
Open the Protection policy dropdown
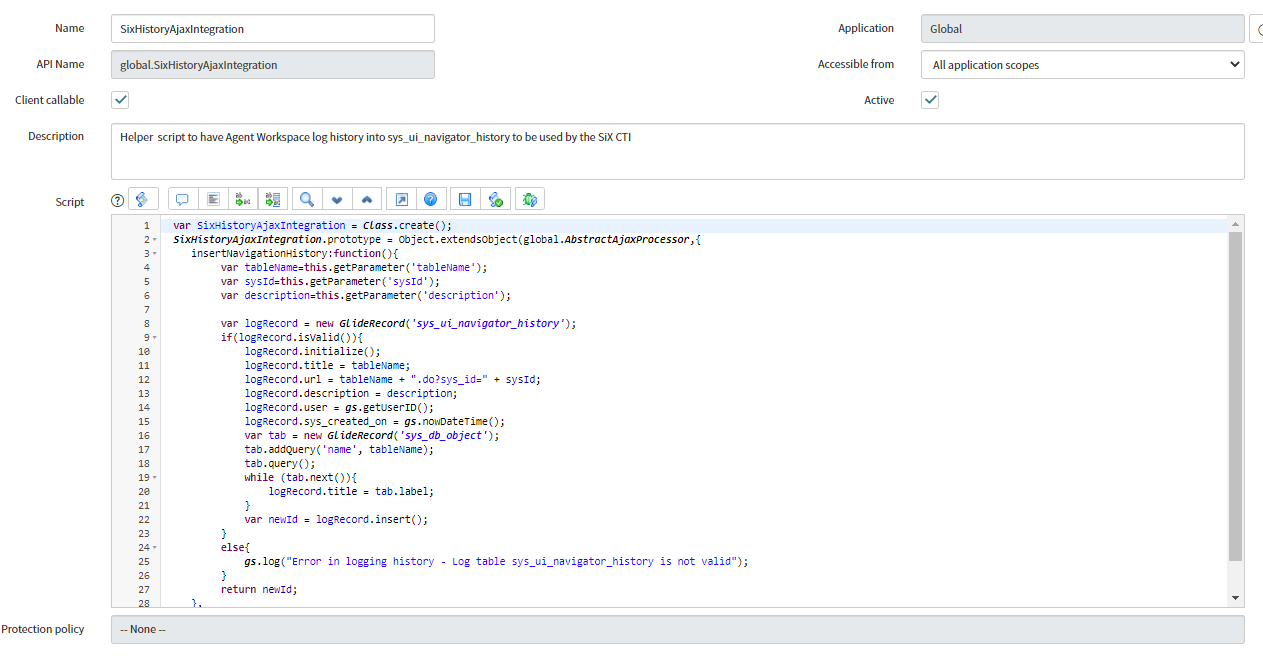pos(677,629)
